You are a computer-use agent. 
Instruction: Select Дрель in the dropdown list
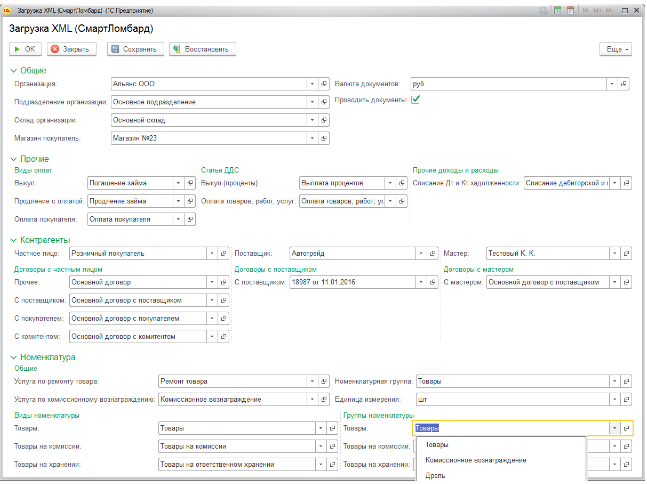point(501,475)
